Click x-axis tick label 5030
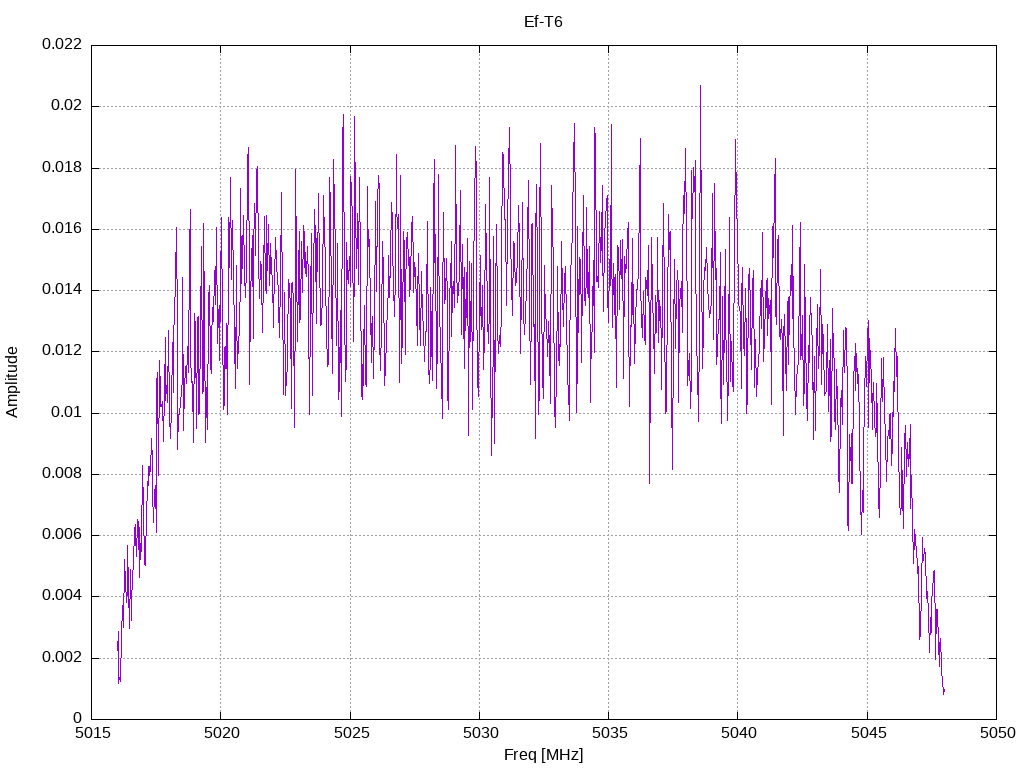 pos(480,733)
